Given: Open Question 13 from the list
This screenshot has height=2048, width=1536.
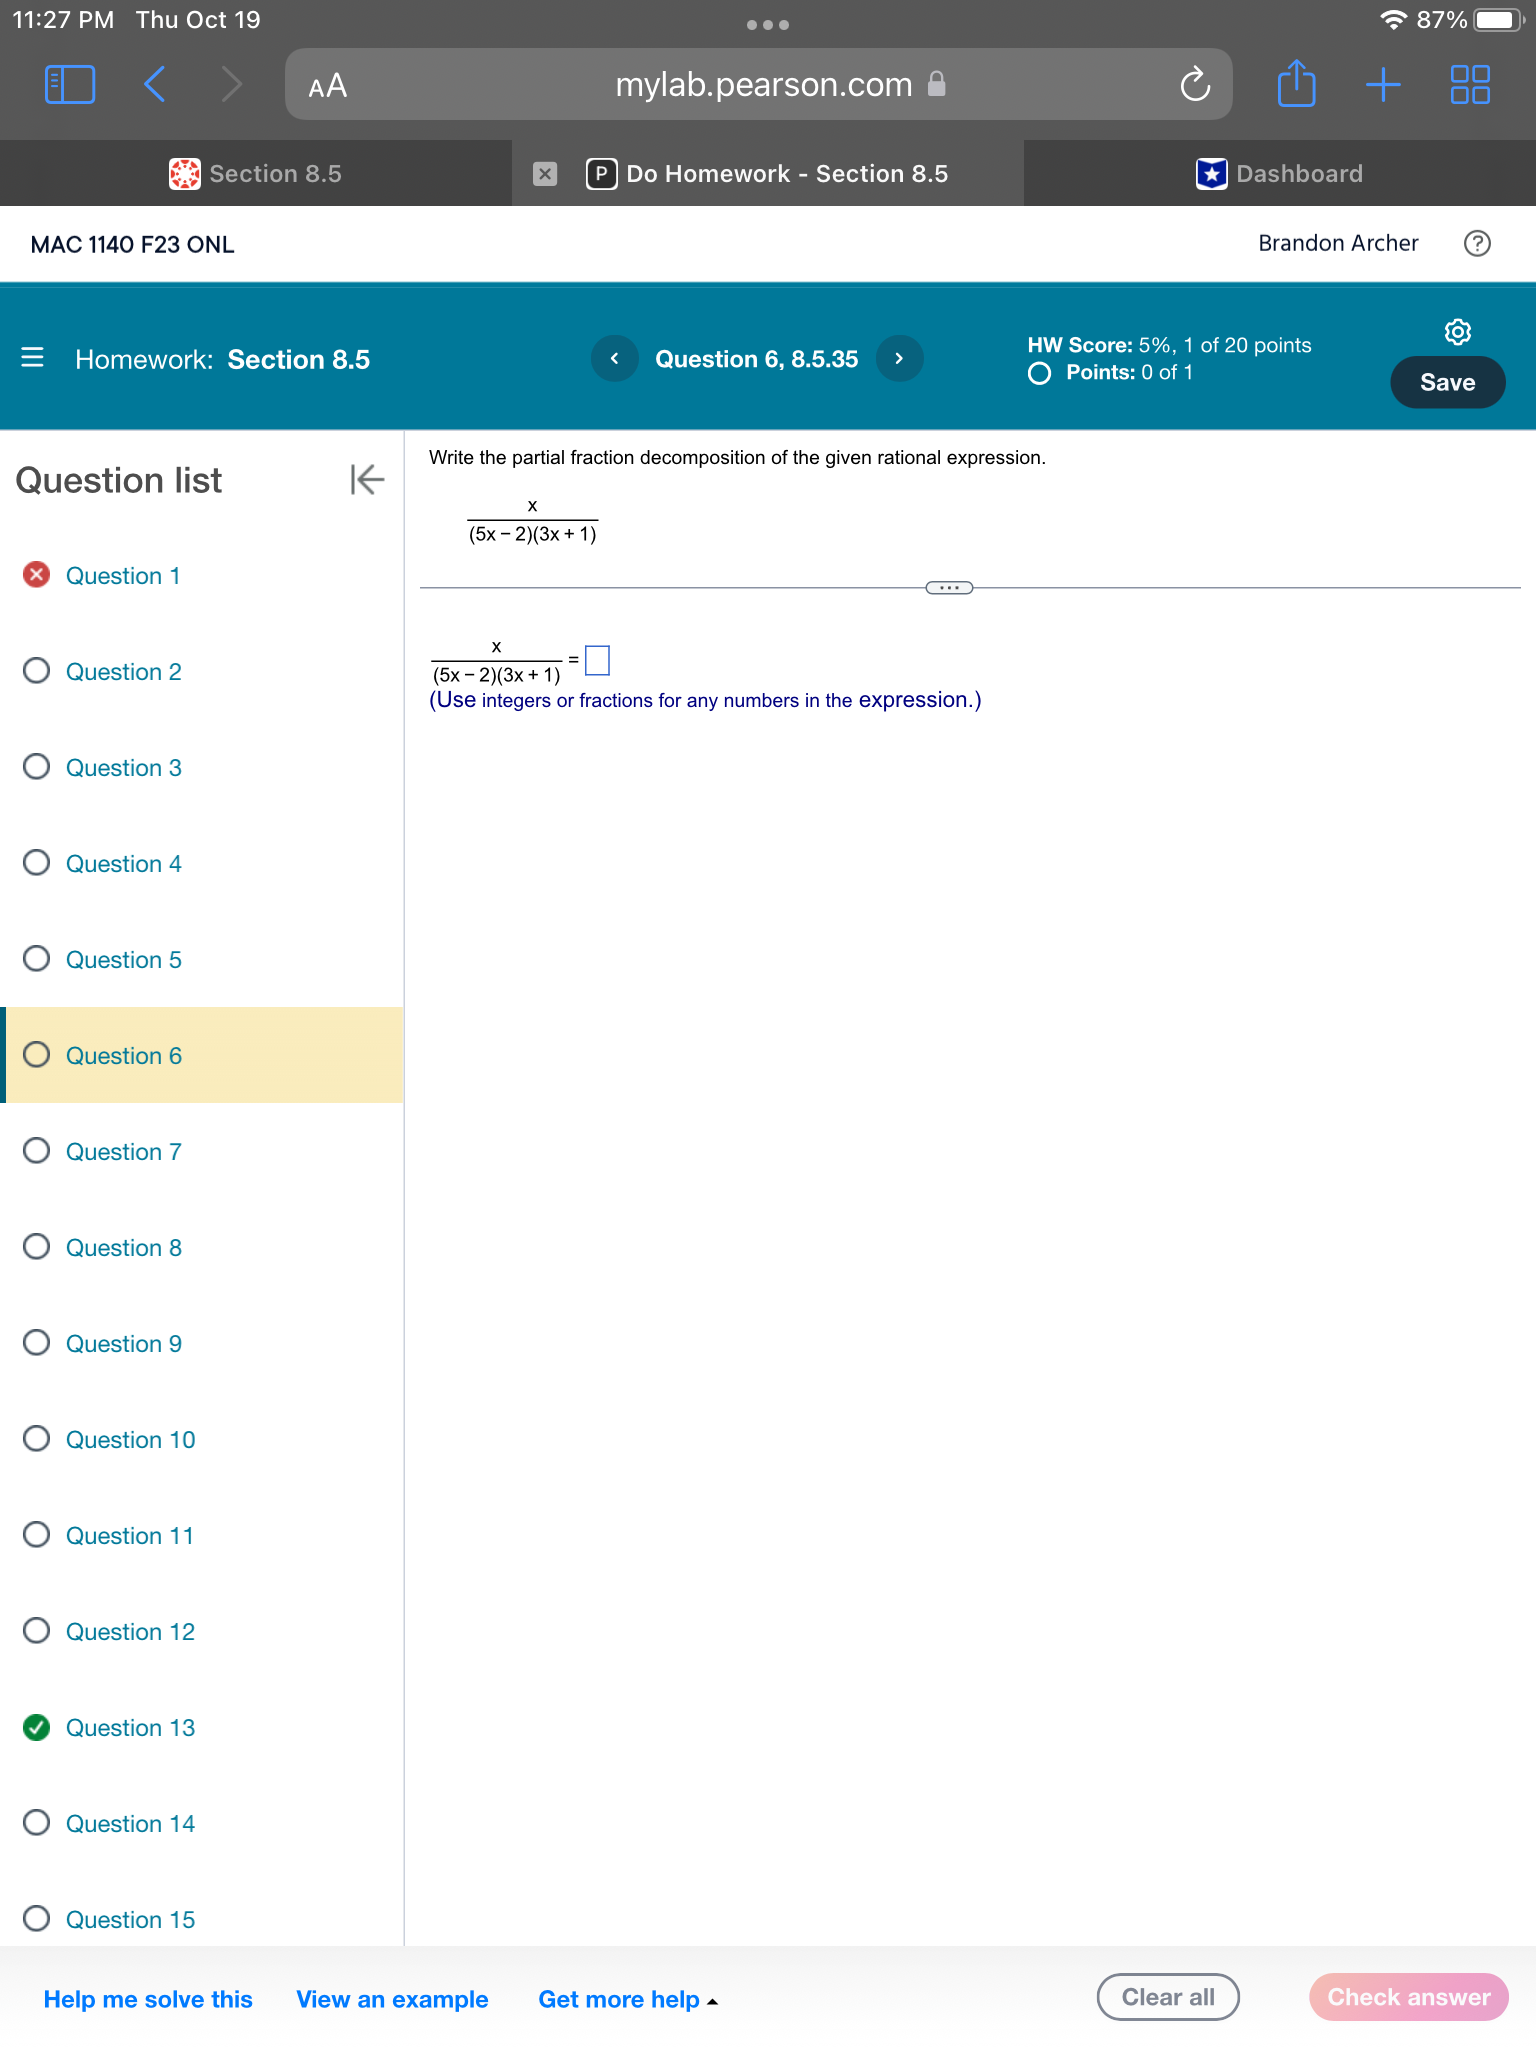Looking at the screenshot, I should [x=131, y=1728].
